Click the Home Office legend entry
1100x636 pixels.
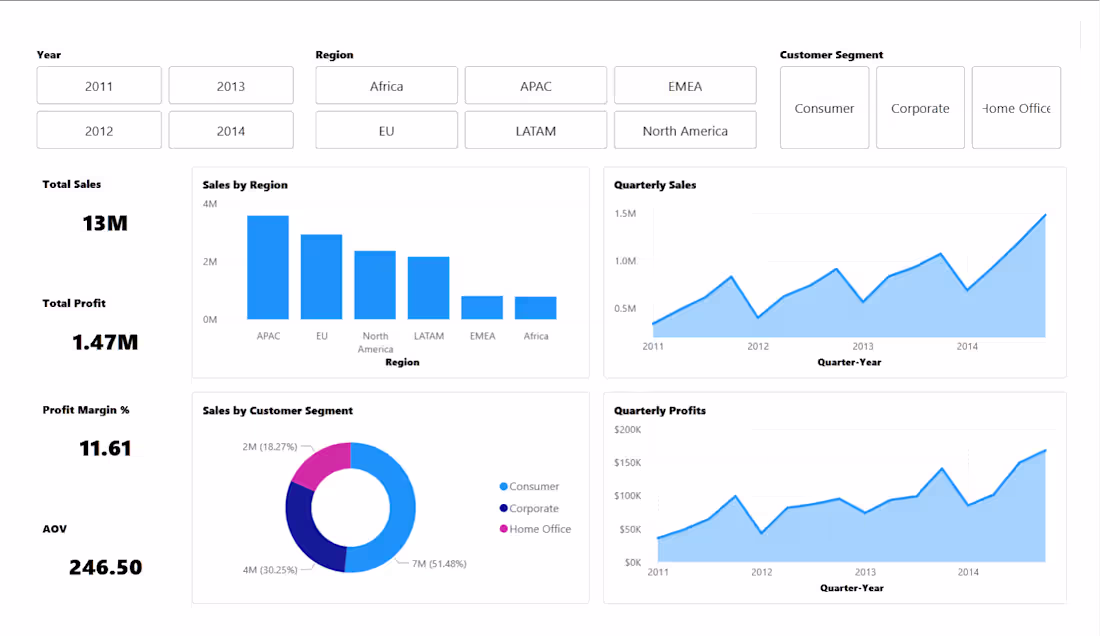[x=537, y=529]
